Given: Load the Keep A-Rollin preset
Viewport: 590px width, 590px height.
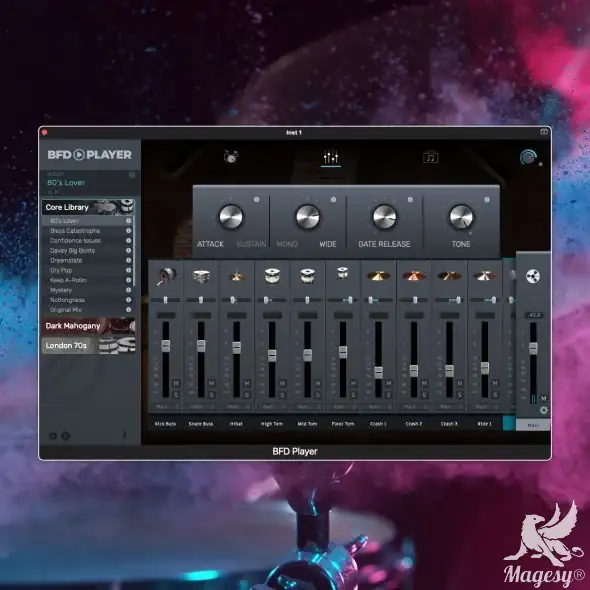Looking at the screenshot, I should coord(68,280).
